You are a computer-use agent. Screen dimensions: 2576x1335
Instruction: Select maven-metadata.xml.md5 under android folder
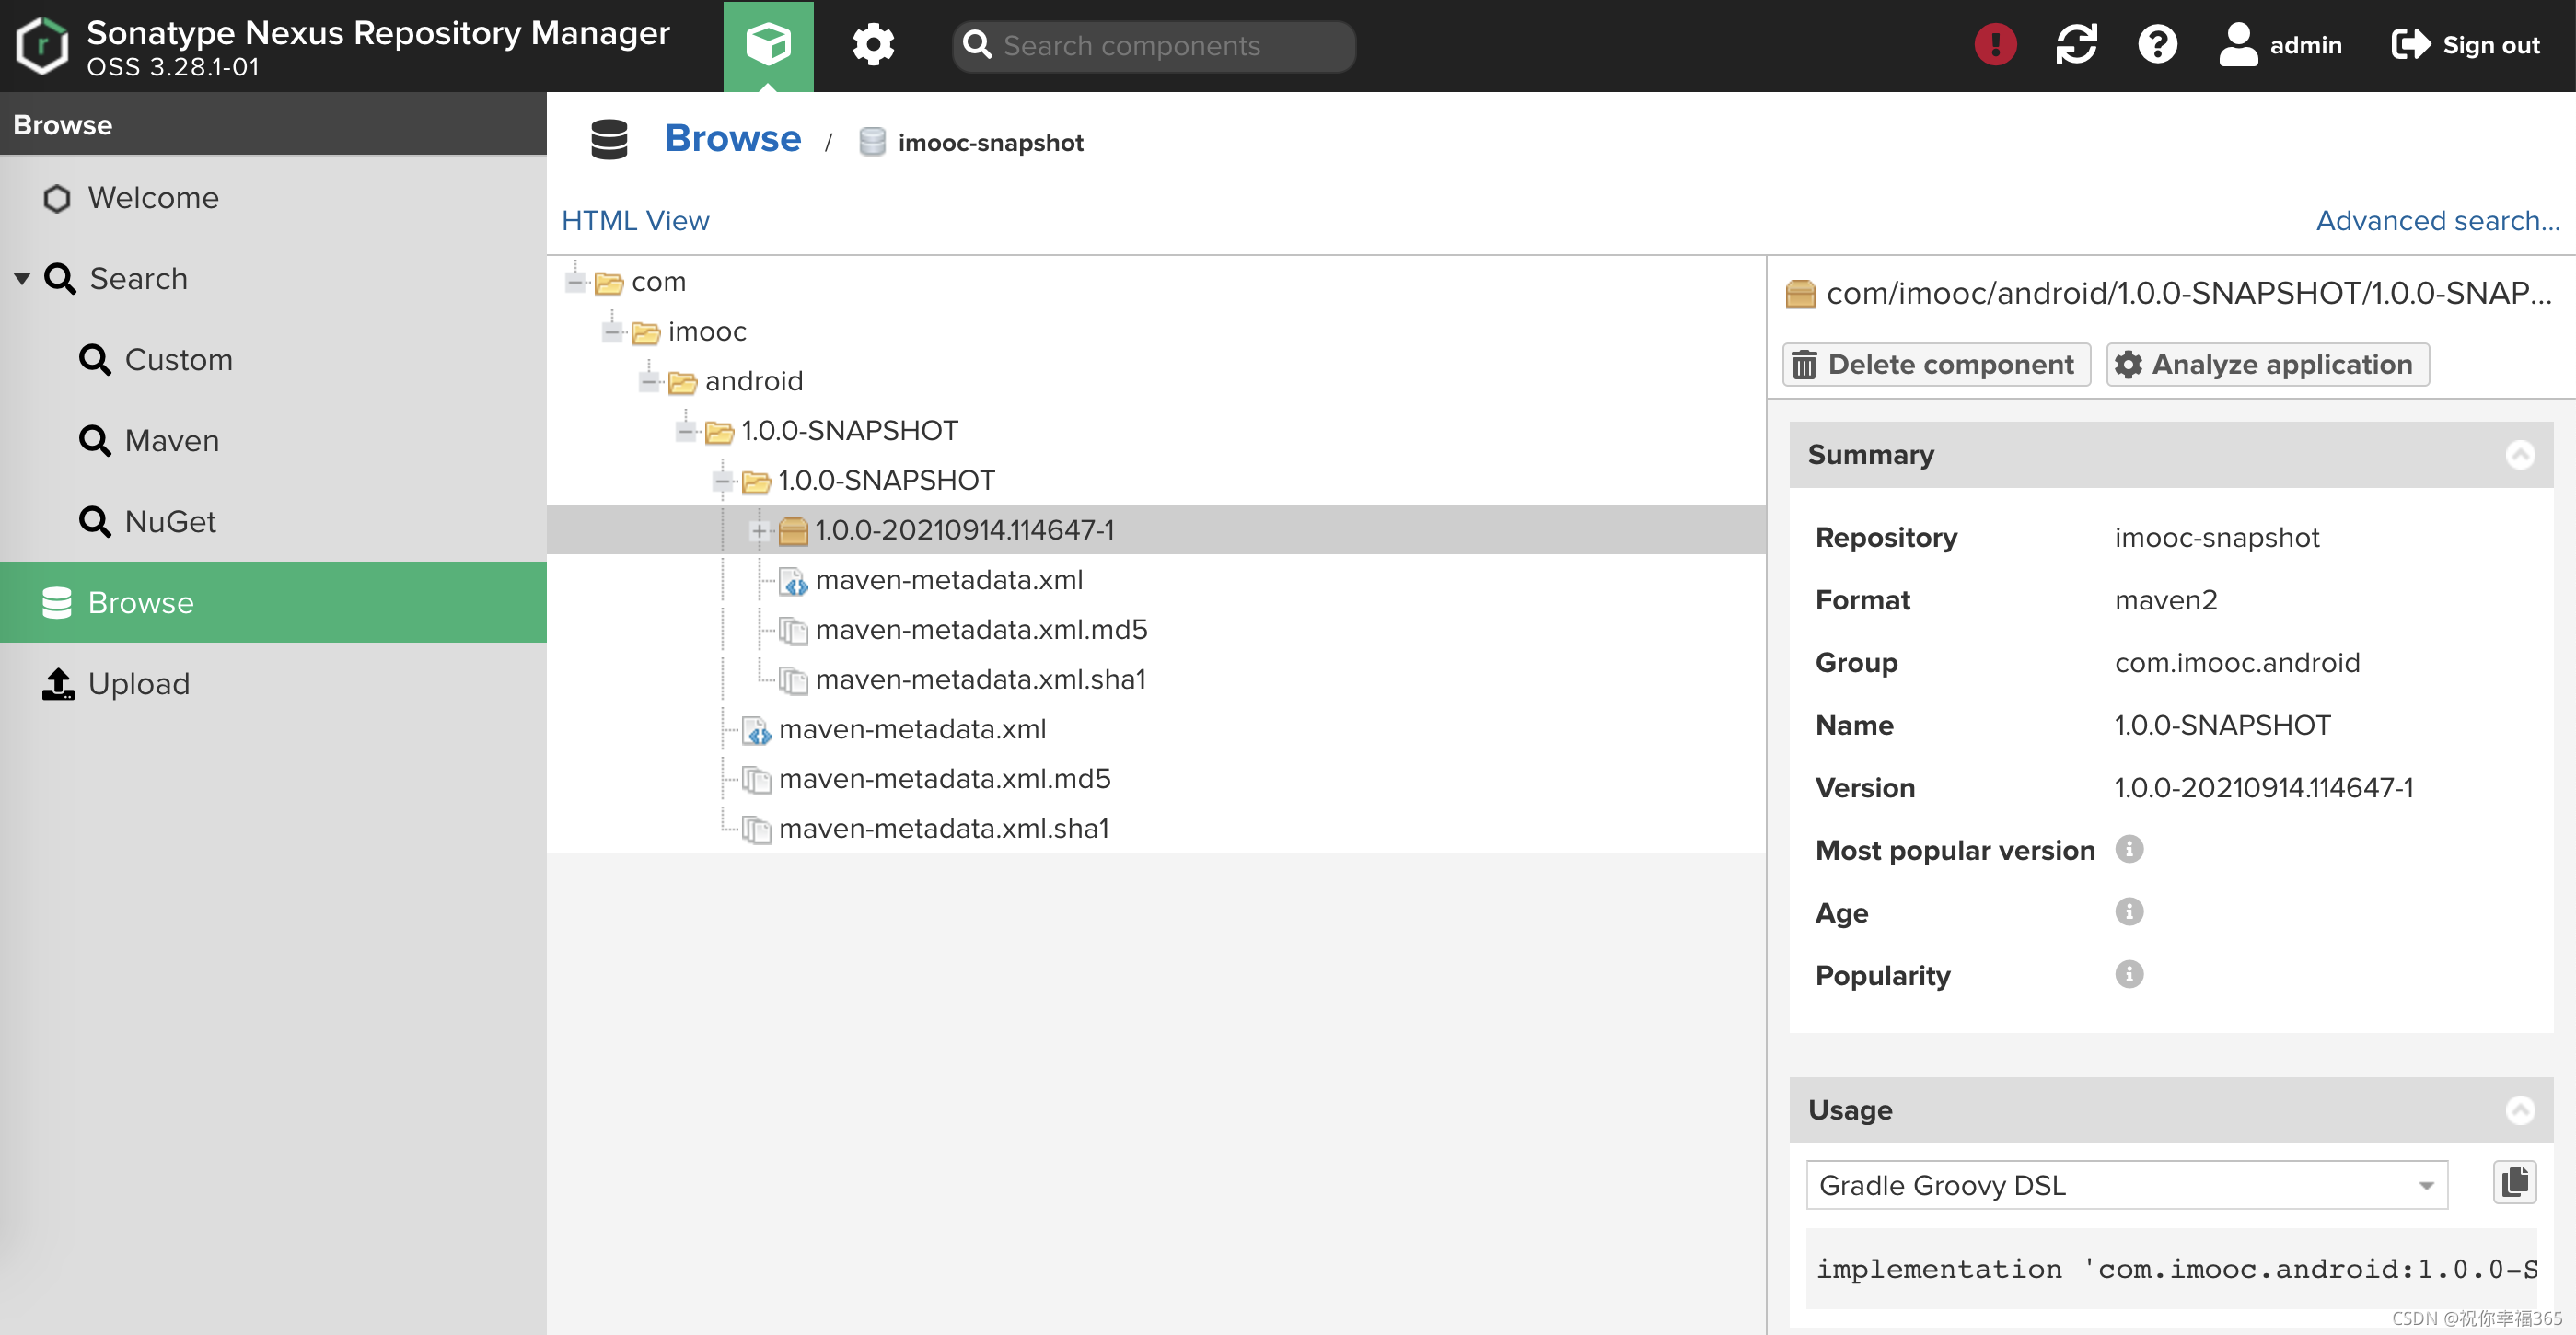click(x=944, y=779)
